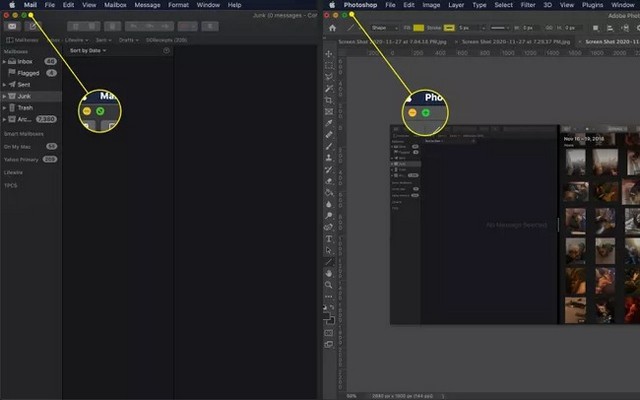The width and height of the screenshot is (640, 400).
Task: Select the Paint Bucket tool
Action: (x=329, y=192)
